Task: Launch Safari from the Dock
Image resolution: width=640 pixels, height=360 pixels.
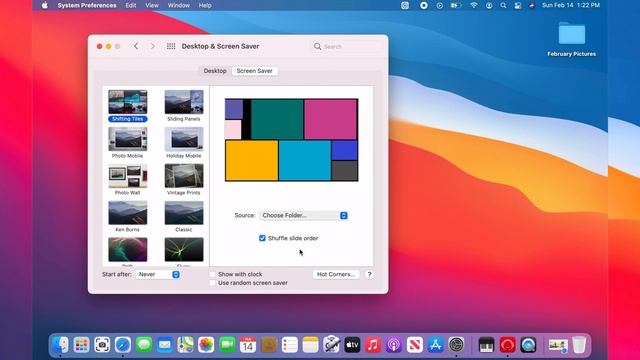Action: [x=123, y=345]
